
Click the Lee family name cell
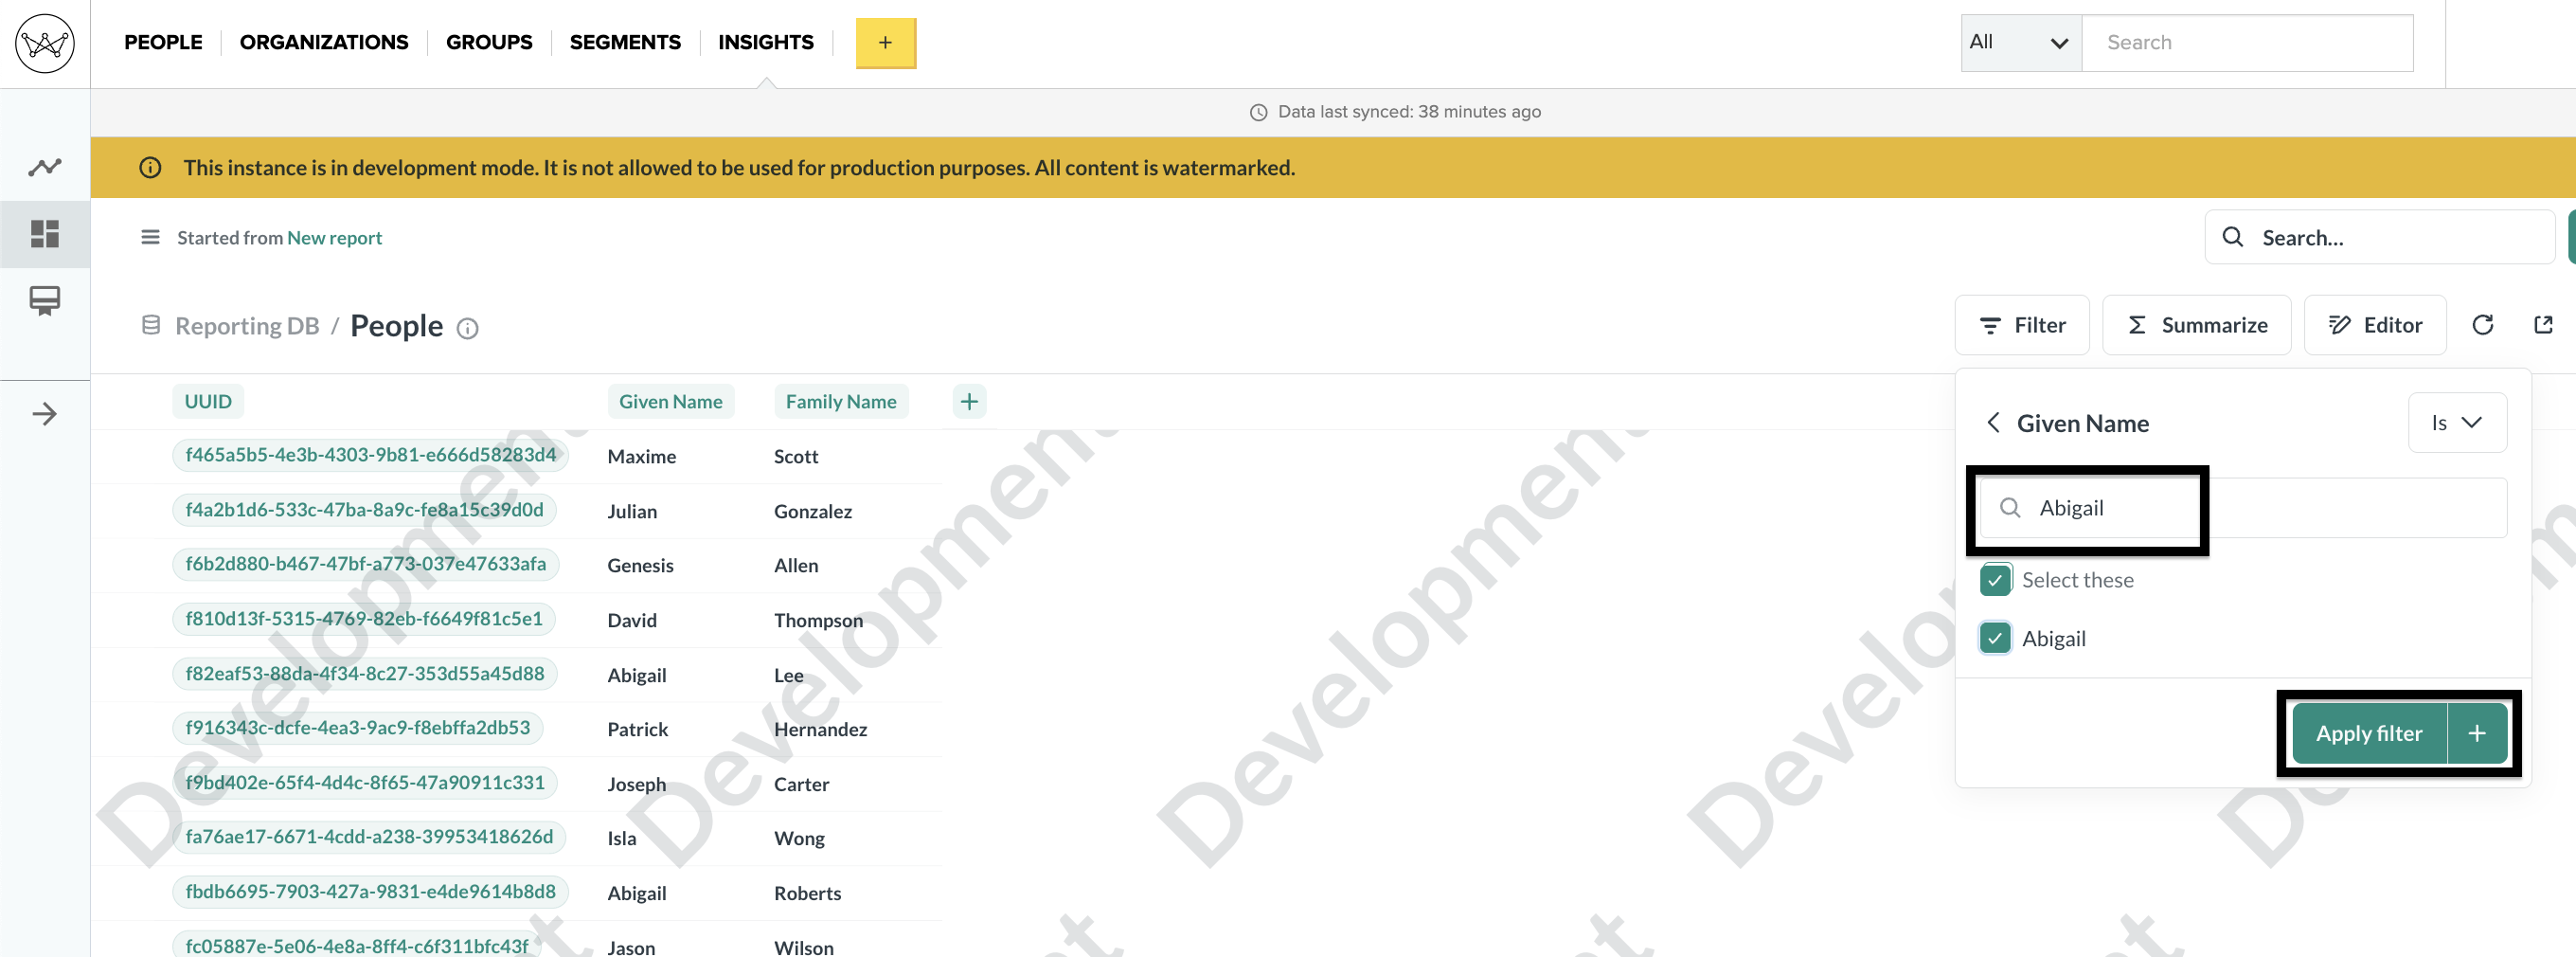(x=789, y=676)
